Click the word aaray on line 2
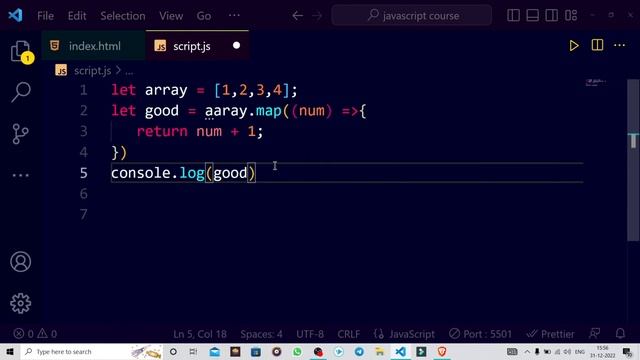 coord(226,111)
